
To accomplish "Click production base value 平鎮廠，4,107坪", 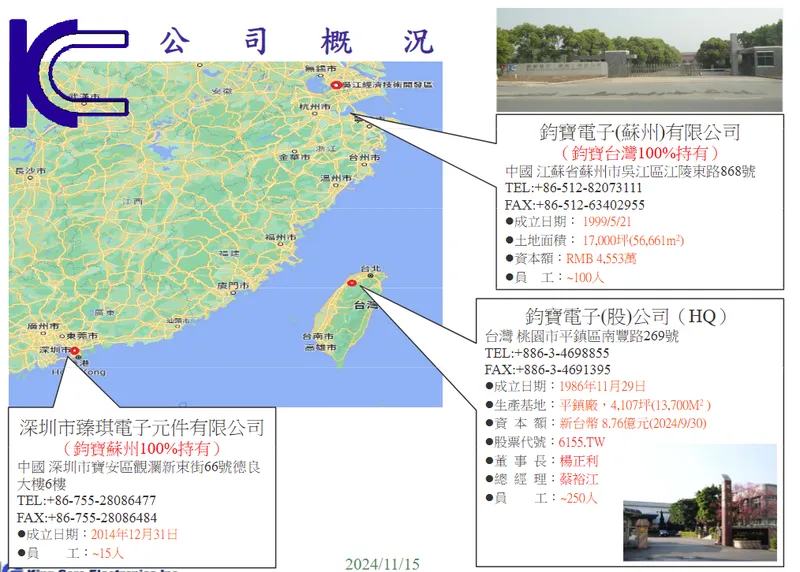I will [x=604, y=405].
